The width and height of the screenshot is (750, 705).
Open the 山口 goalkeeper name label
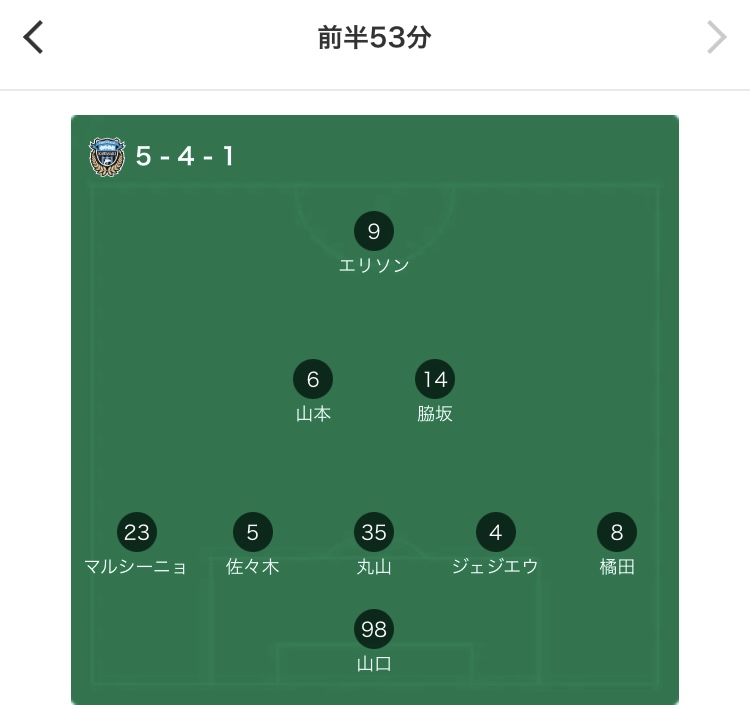point(374,663)
